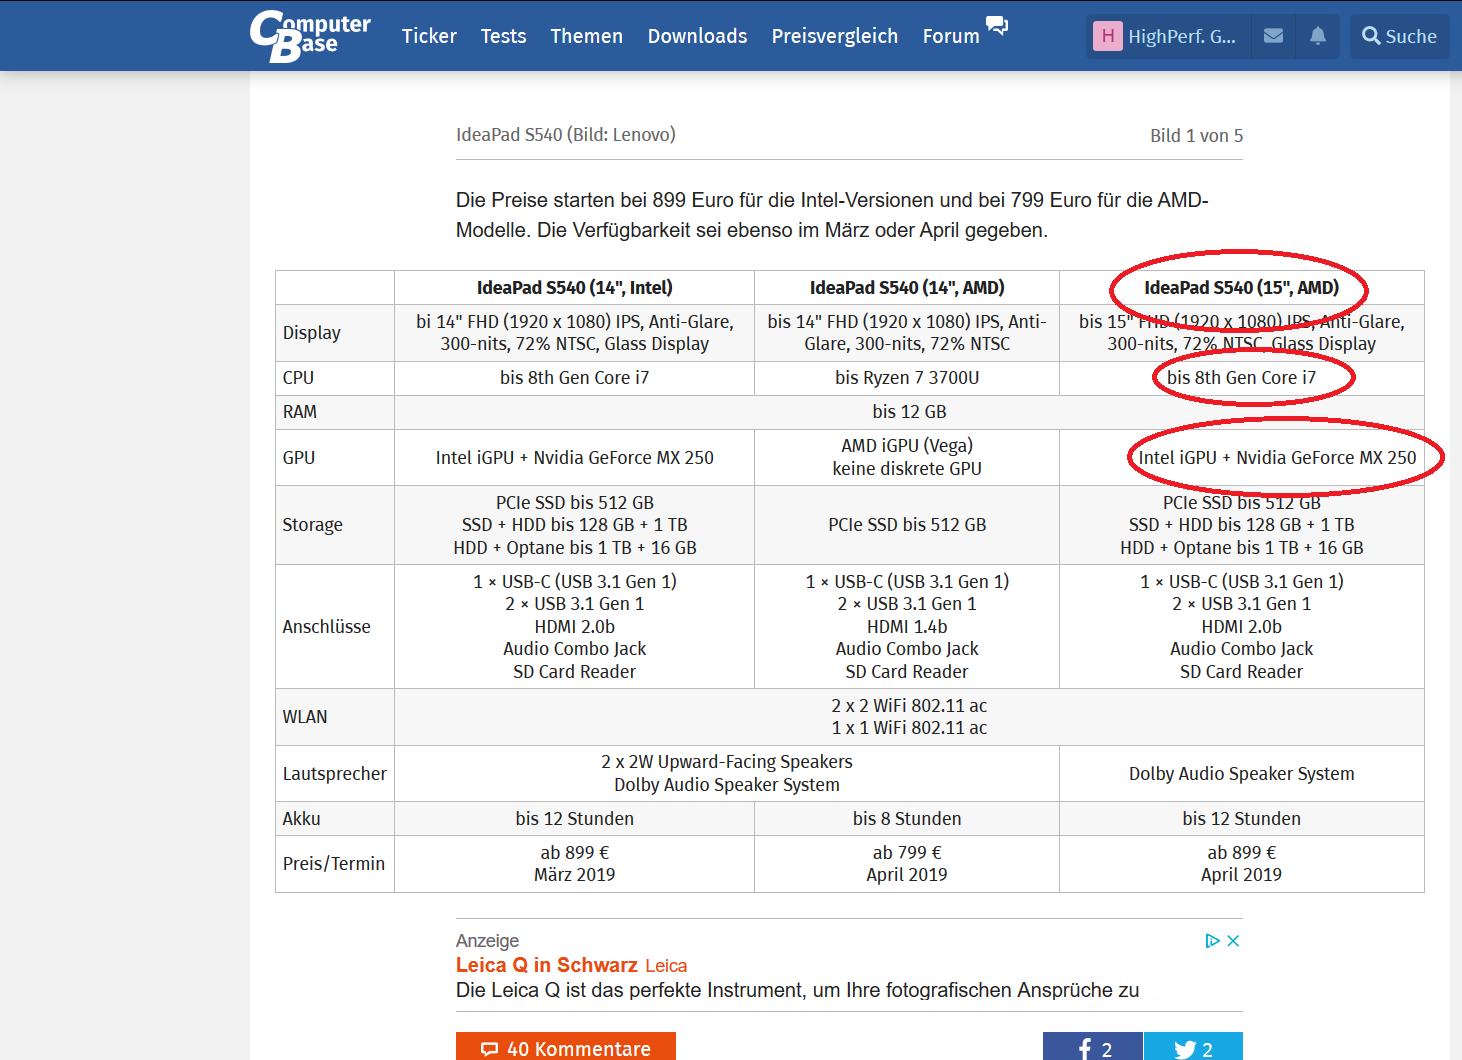Click the Anzeige ad label
The height and width of the screenshot is (1060, 1462).
click(x=488, y=941)
